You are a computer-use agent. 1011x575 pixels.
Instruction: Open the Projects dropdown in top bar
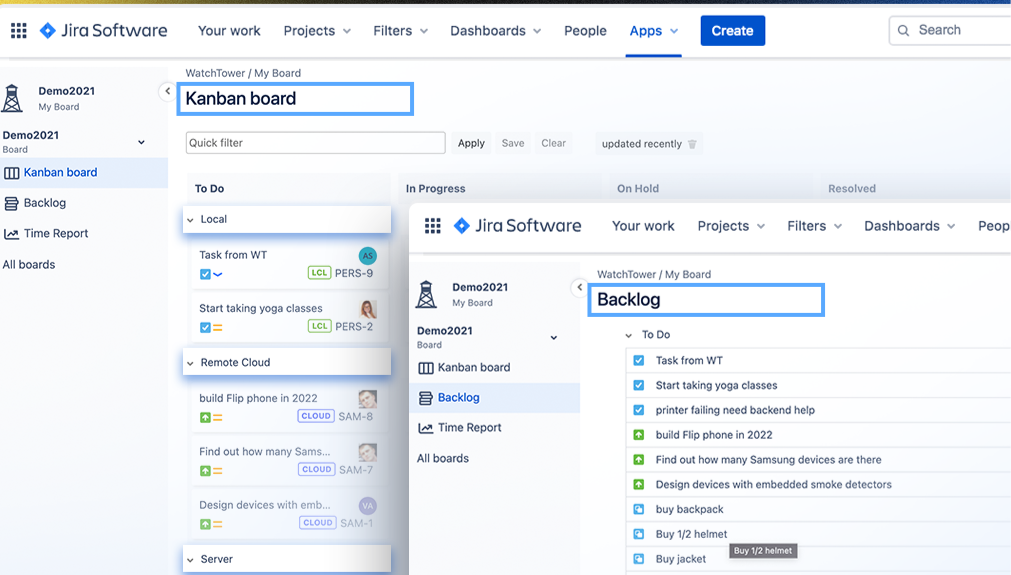point(317,30)
